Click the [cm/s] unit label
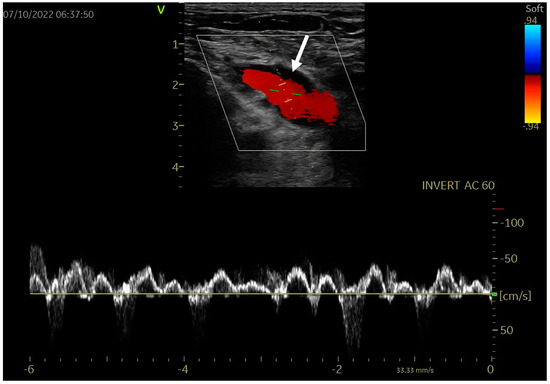 pos(515,296)
